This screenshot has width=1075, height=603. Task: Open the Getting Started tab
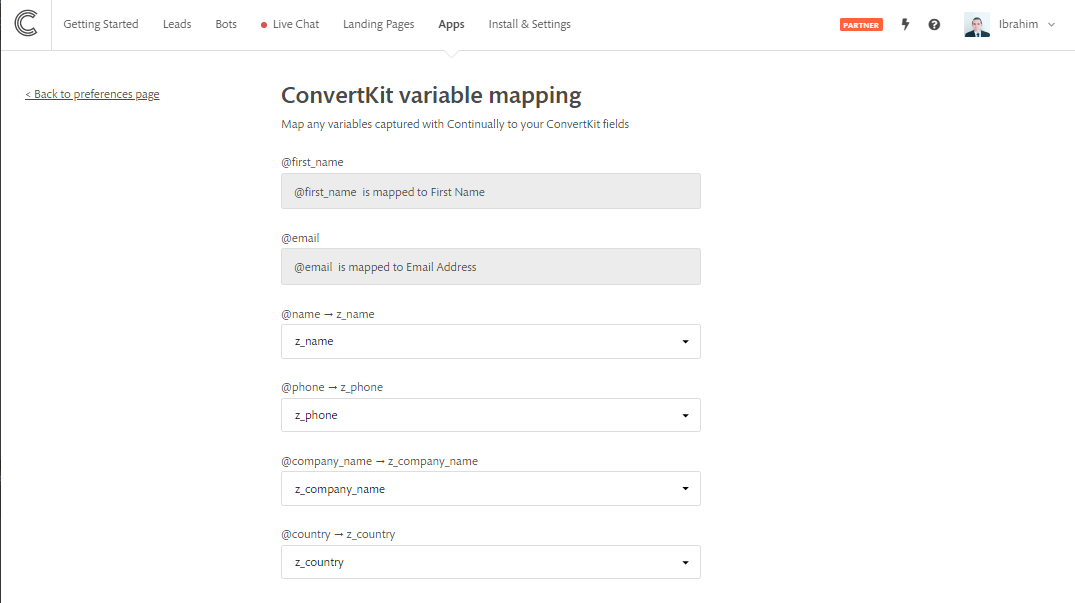pos(101,24)
